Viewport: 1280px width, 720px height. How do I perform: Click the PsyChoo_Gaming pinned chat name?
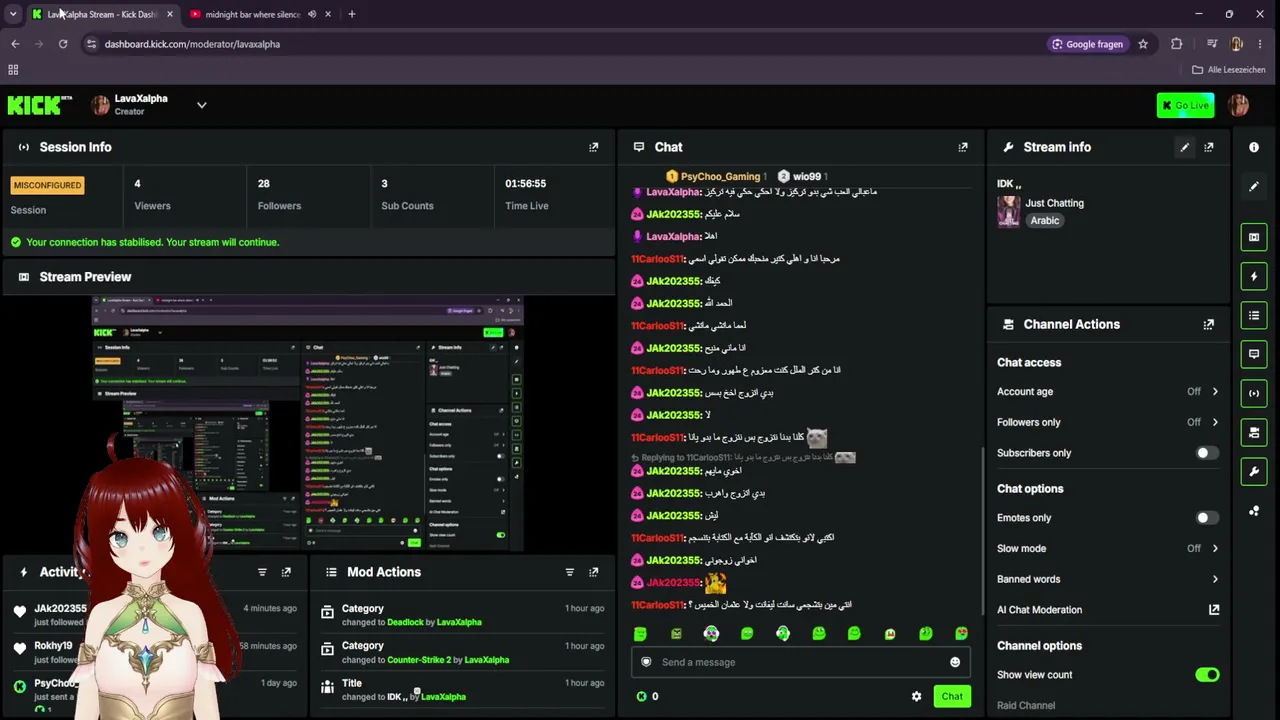pos(720,177)
